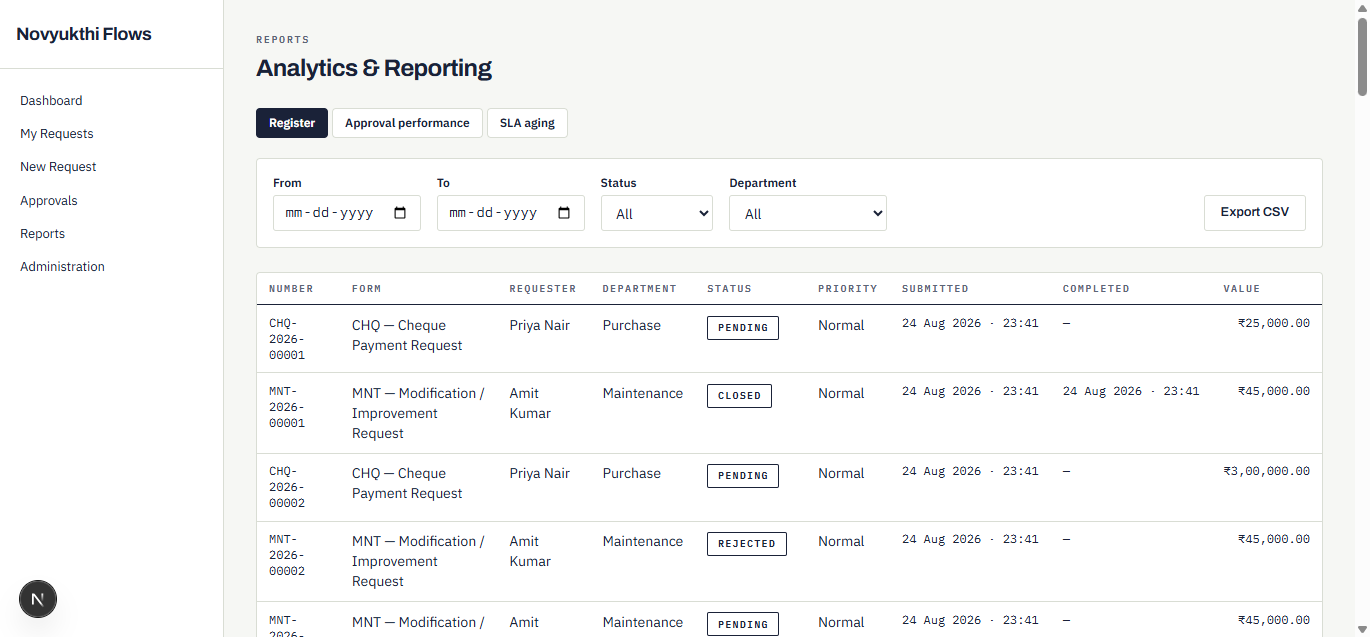Click Amit Kumar in MNT-2026-00001 row
Viewport: 1370px width, 637px height.
(530, 403)
